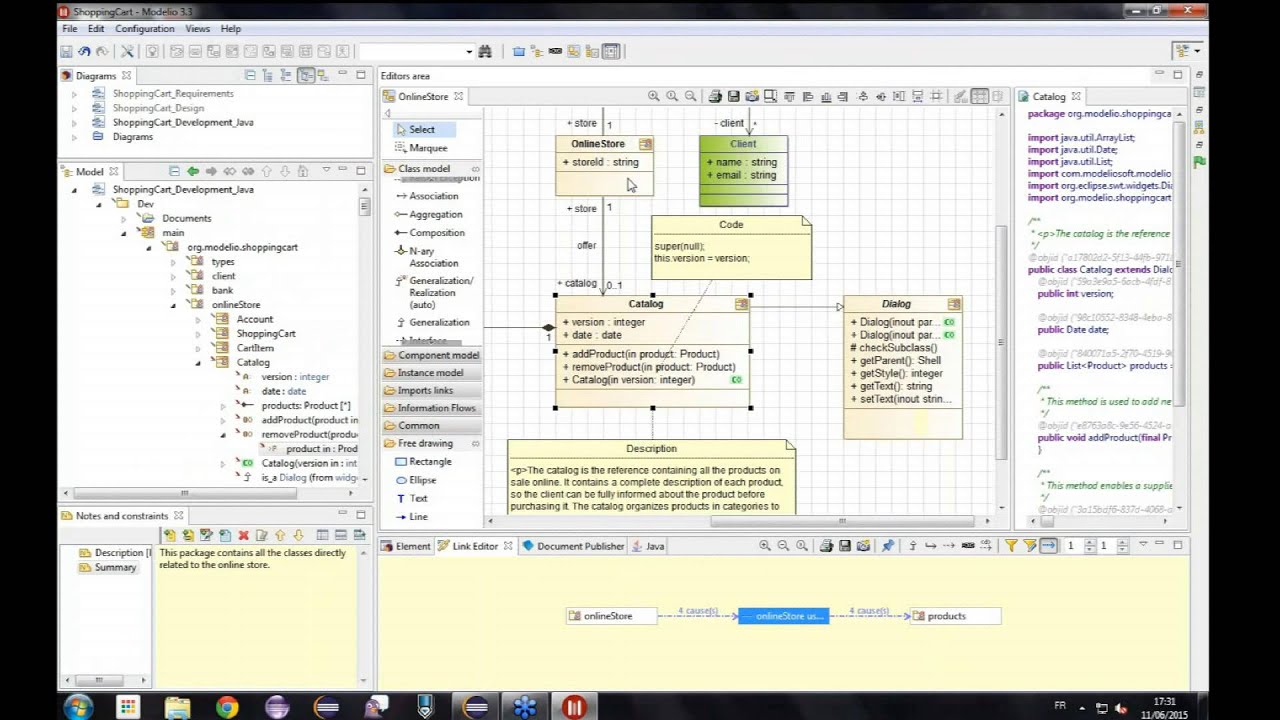Click the Undo arrow in main toolbar
1280x720 pixels.
coord(84,51)
